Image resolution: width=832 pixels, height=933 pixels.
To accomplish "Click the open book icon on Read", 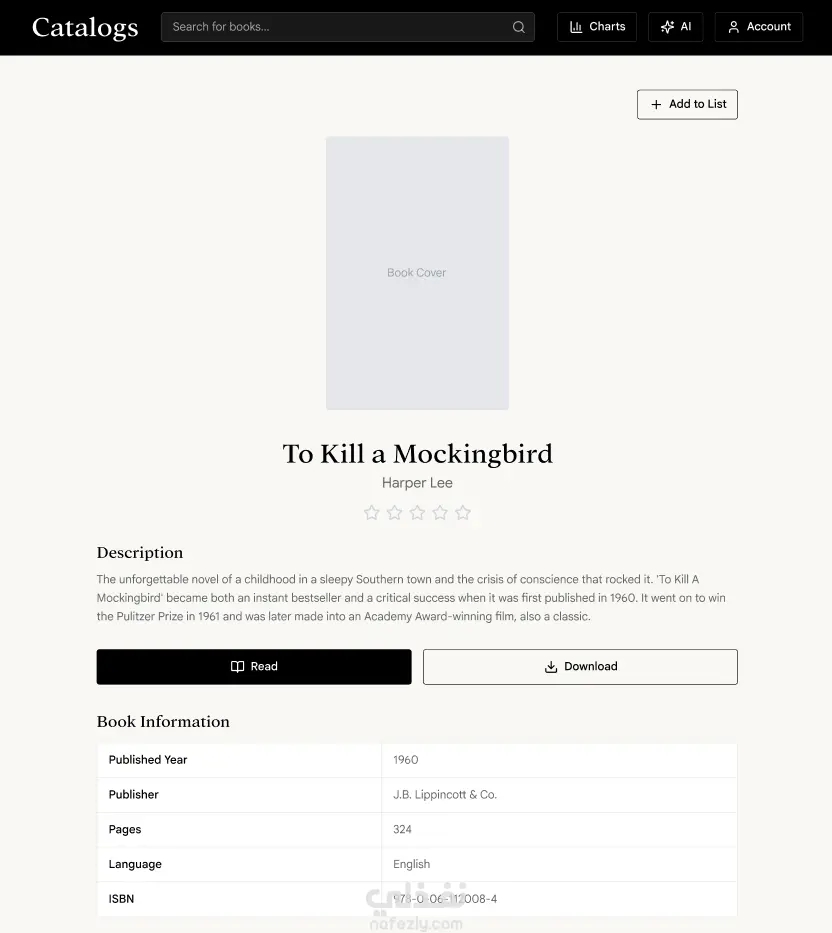I will pos(237,666).
